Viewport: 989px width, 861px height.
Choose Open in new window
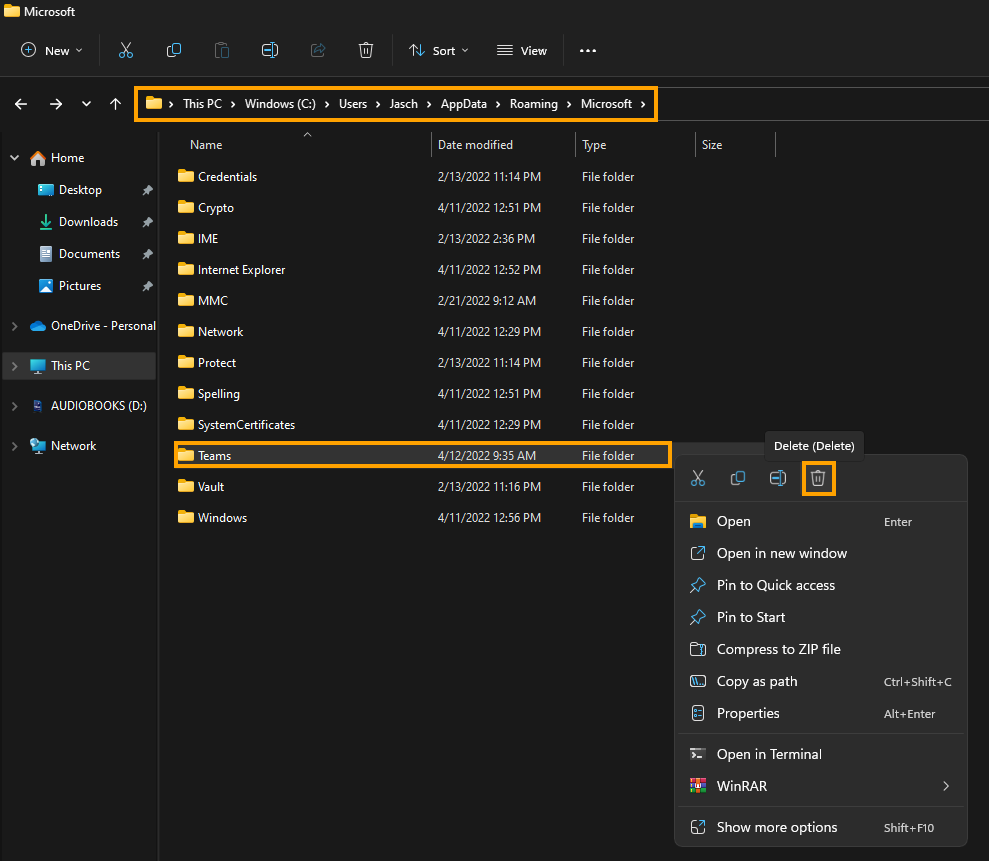coord(821,553)
